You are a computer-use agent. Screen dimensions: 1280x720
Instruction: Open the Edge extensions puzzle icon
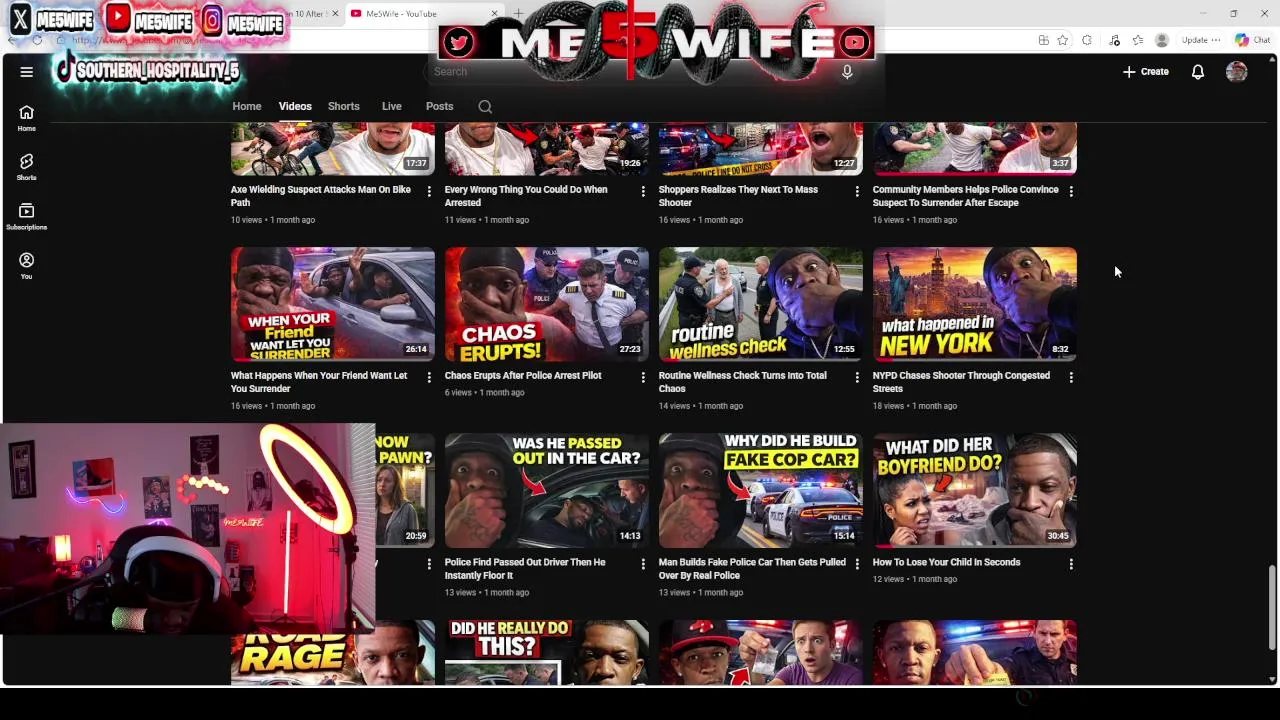pos(1087,40)
